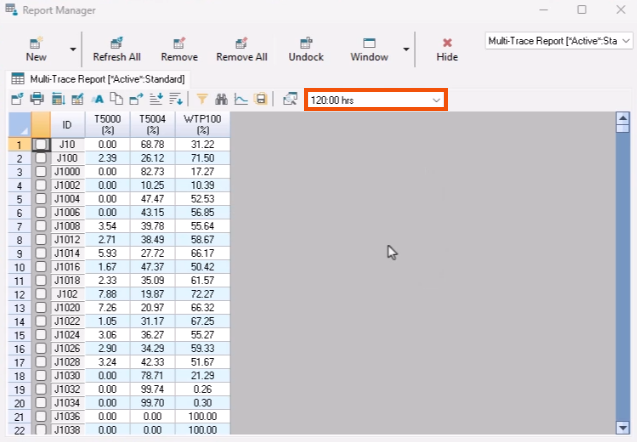Screen dimensions: 637x442
Task: Click the export report icon
Action: click(x=136, y=99)
